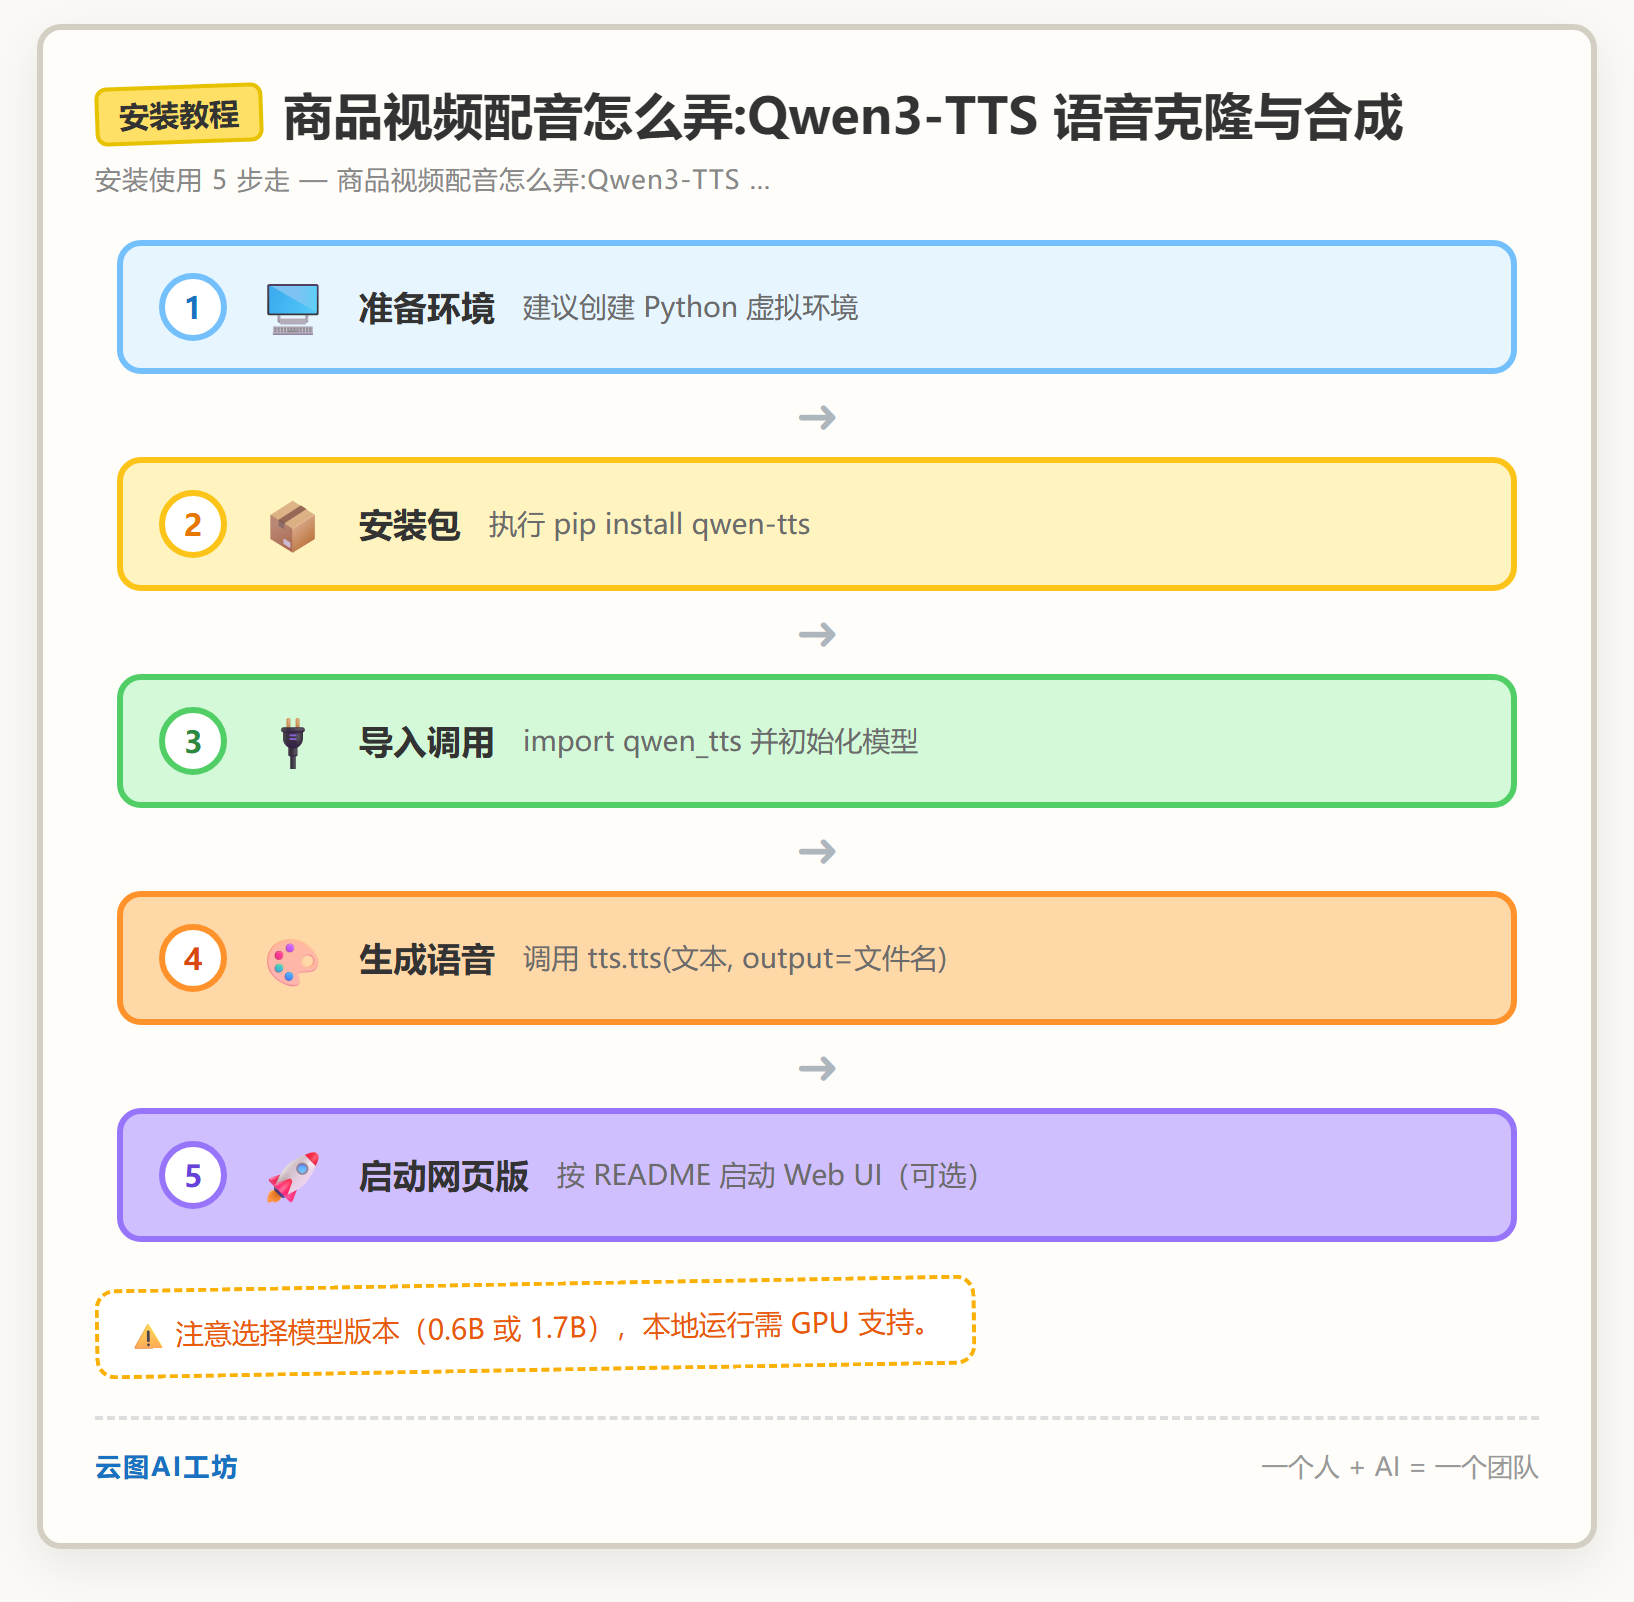
Task: Select the yellow number 2 circle
Action: (193, 524)
